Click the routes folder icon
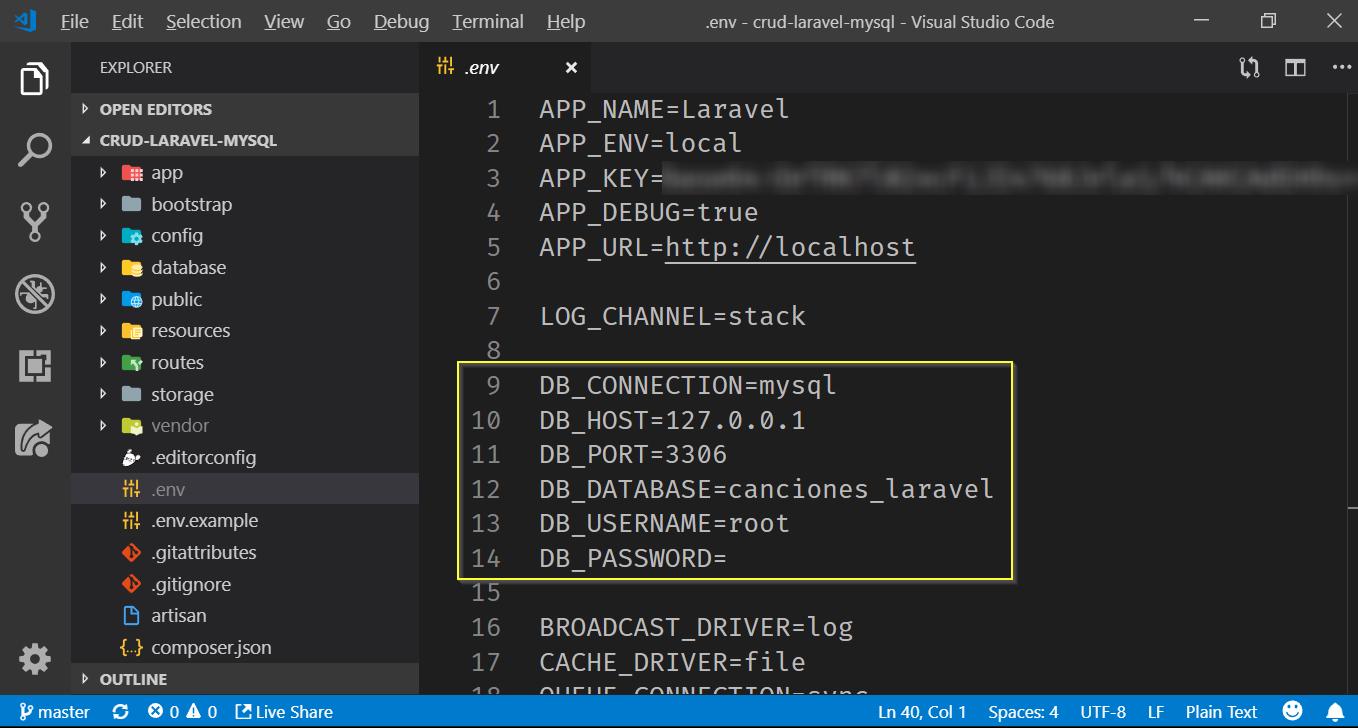1358x728 pixels. pyautogui.click(x=132, y=363)
